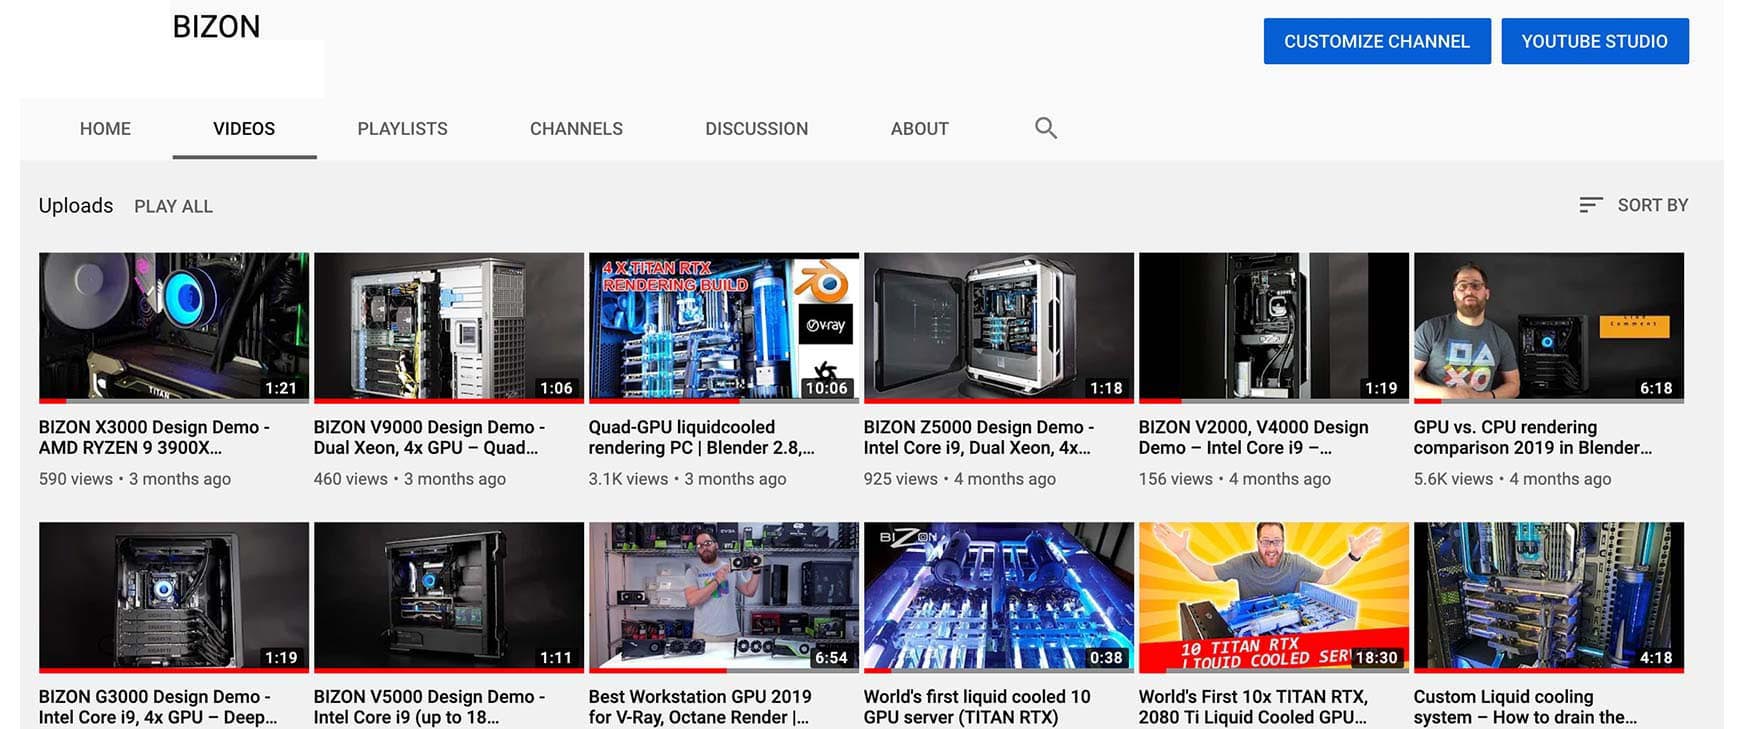1754x729 pixels.
Task: Click title 'BIZON V2000, V4000 Design Demo'
Action: tap(1254, 438)
